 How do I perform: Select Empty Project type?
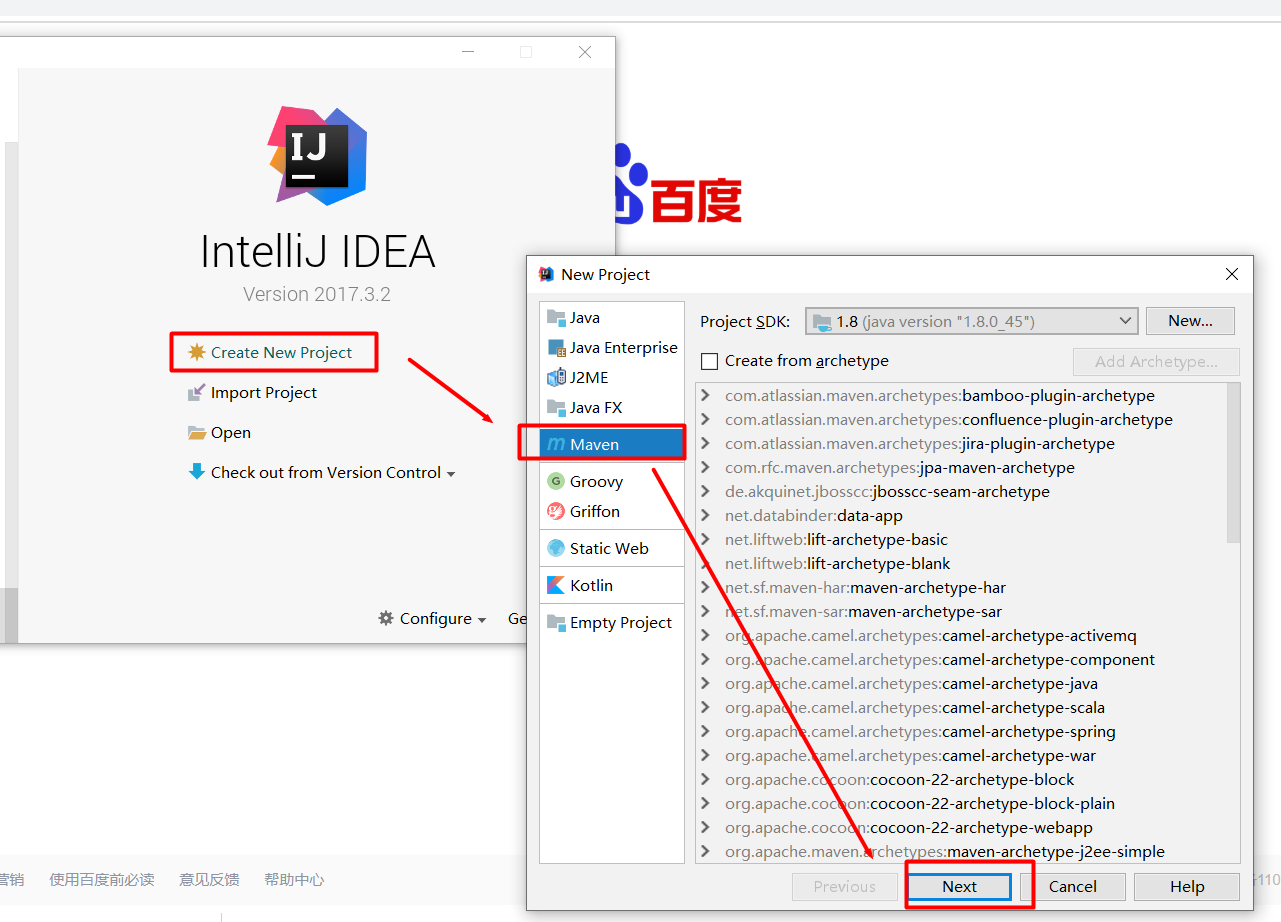(612, 623)
